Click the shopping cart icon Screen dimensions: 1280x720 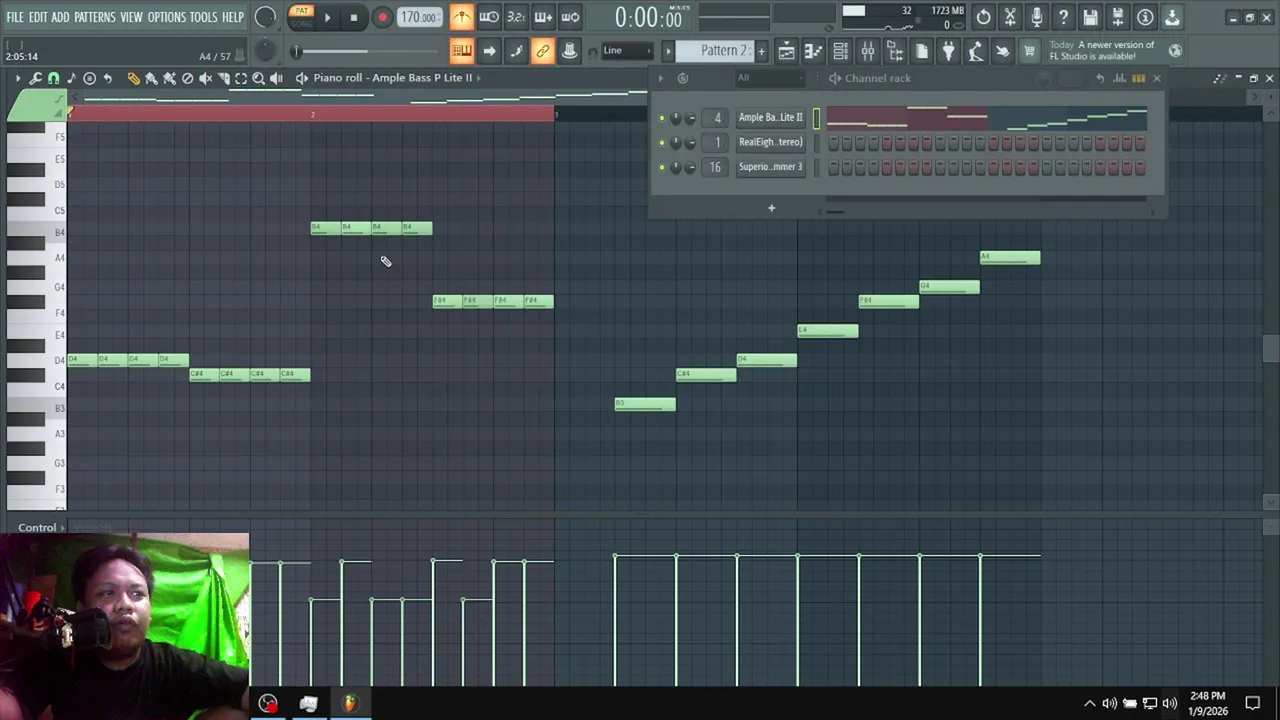point(1030,51)
